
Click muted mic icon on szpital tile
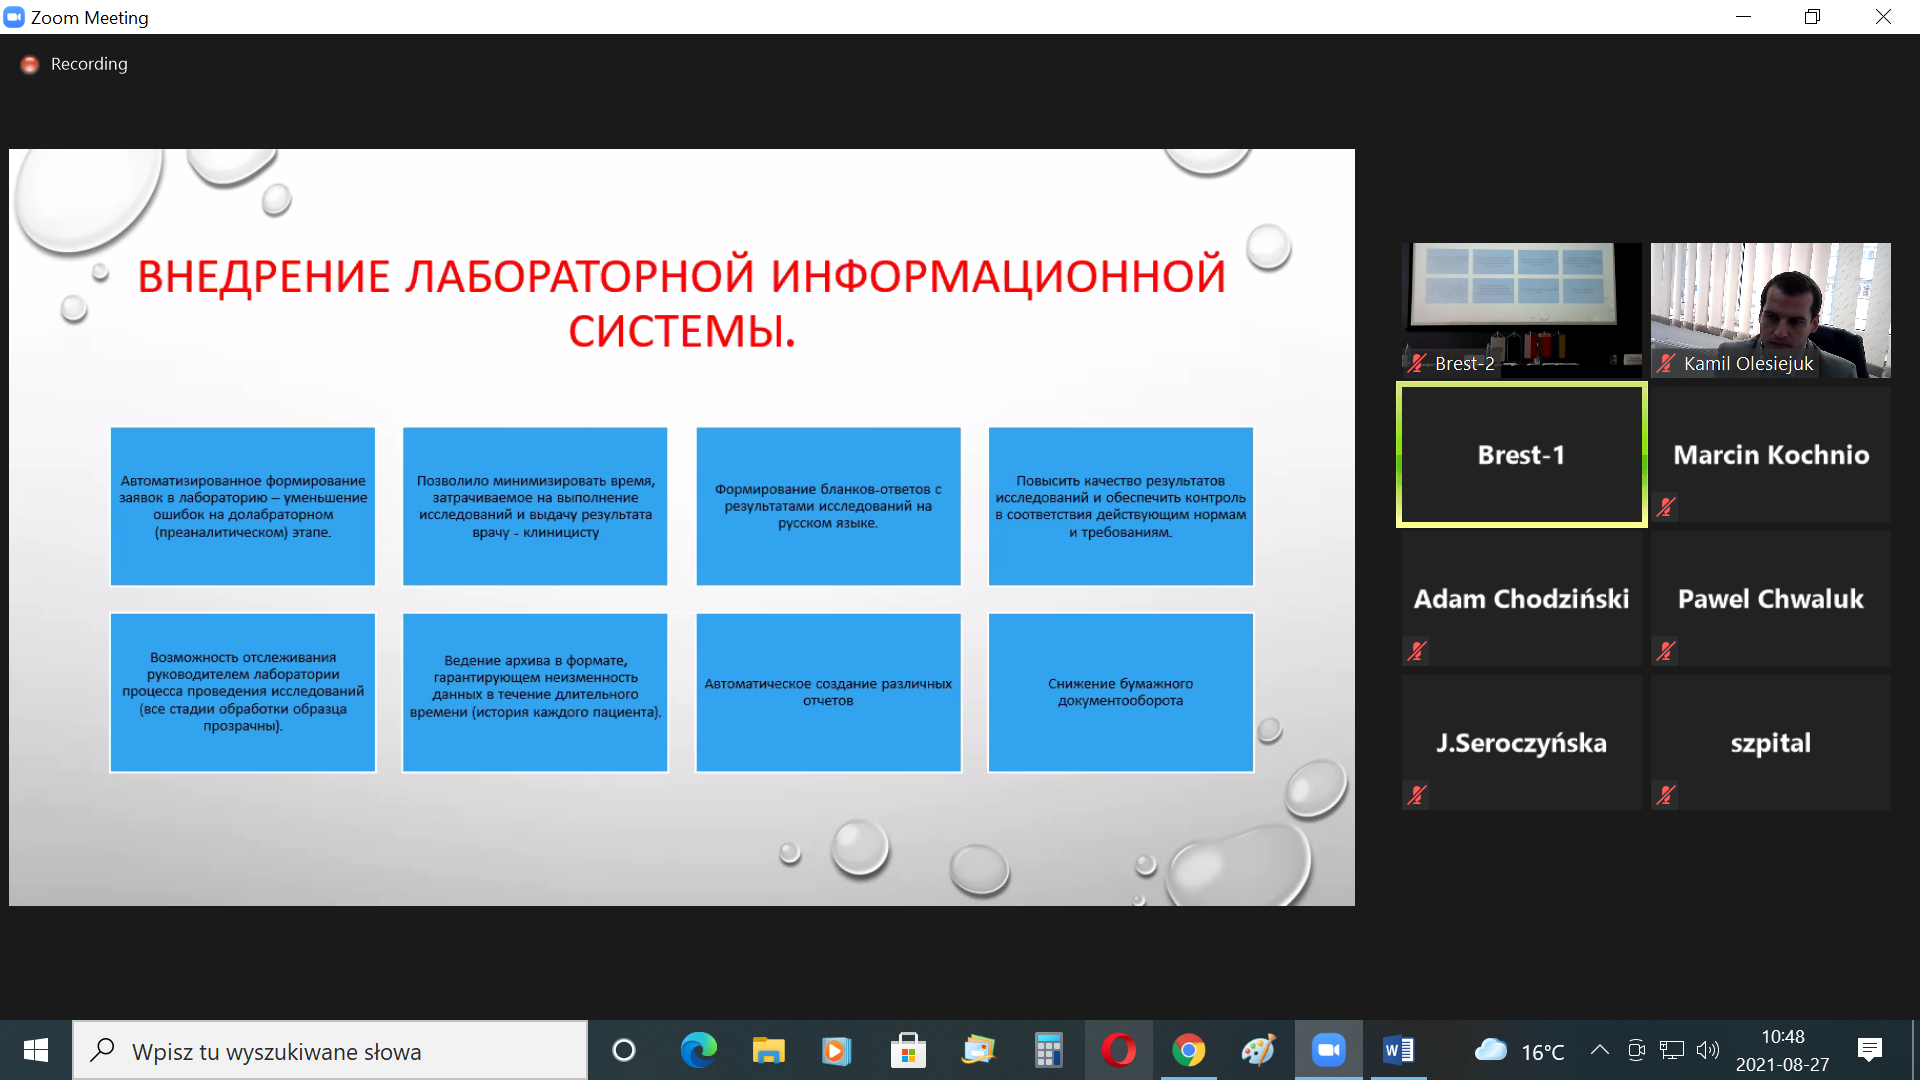[x=1666, y=795]
